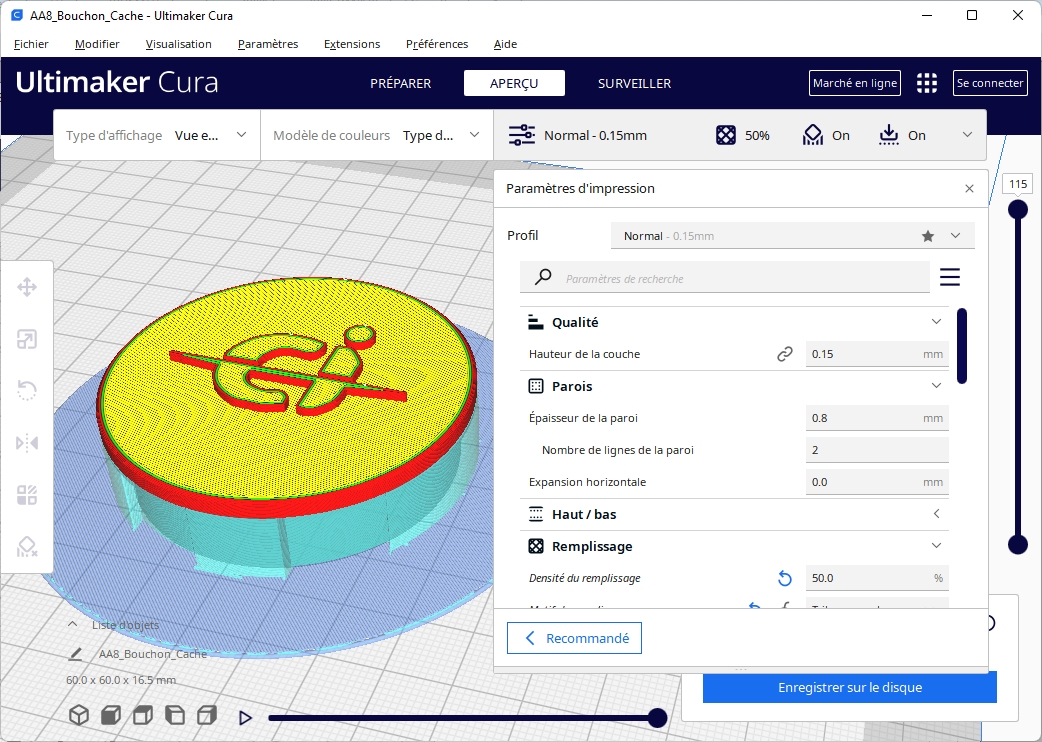The image size is (1042, 742).
Task: Select the Move tool in left toolbar
Action: click(x=27, y=288)
